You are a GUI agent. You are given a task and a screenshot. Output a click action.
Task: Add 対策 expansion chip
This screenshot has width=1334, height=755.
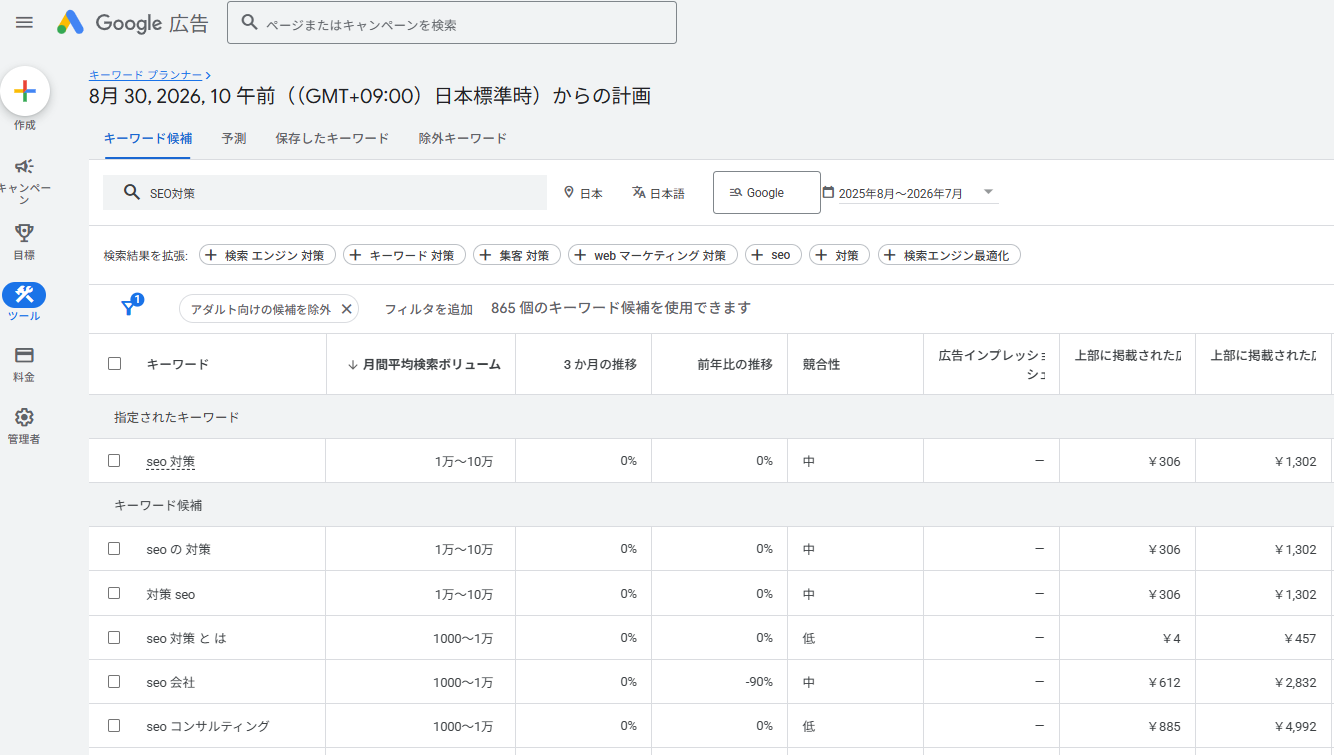[x=839, y=255]
